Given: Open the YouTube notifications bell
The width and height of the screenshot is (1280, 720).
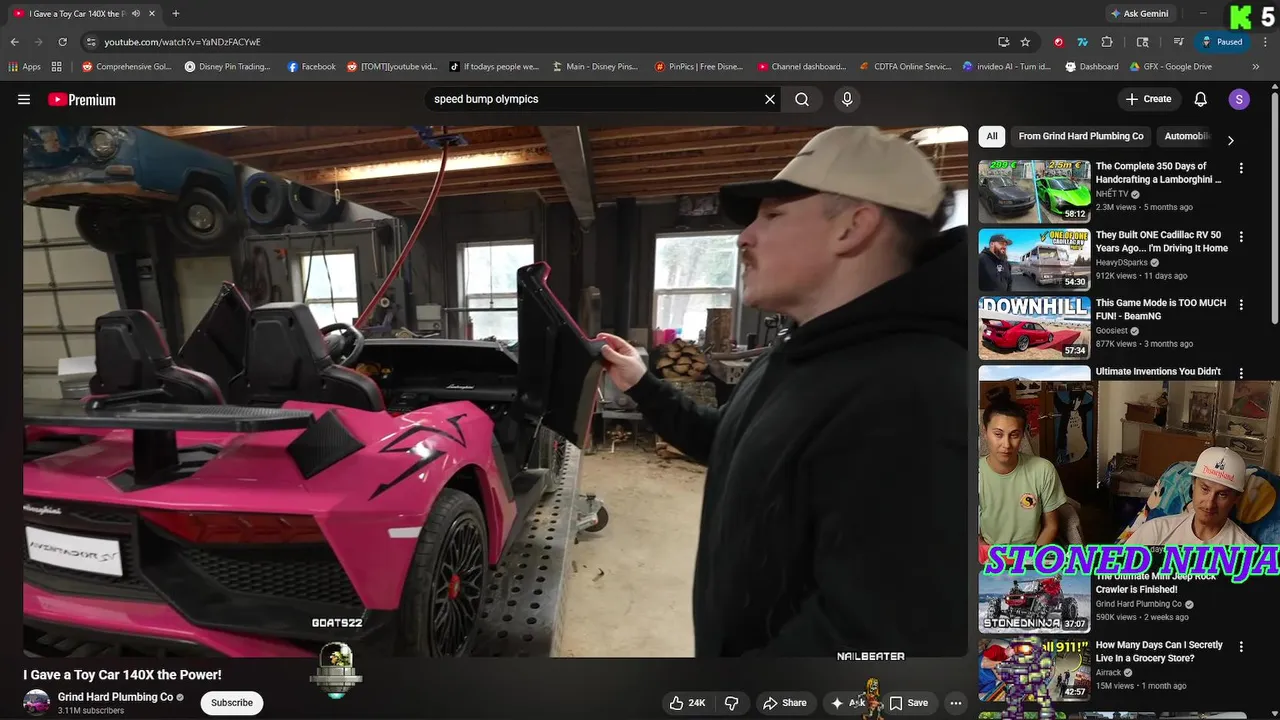Looking at the screenshot, I should [1201, 99].
